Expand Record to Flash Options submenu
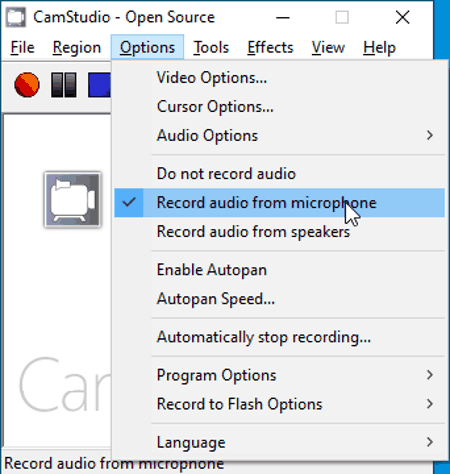The image size is (450, 474). (x=279, y=404)
